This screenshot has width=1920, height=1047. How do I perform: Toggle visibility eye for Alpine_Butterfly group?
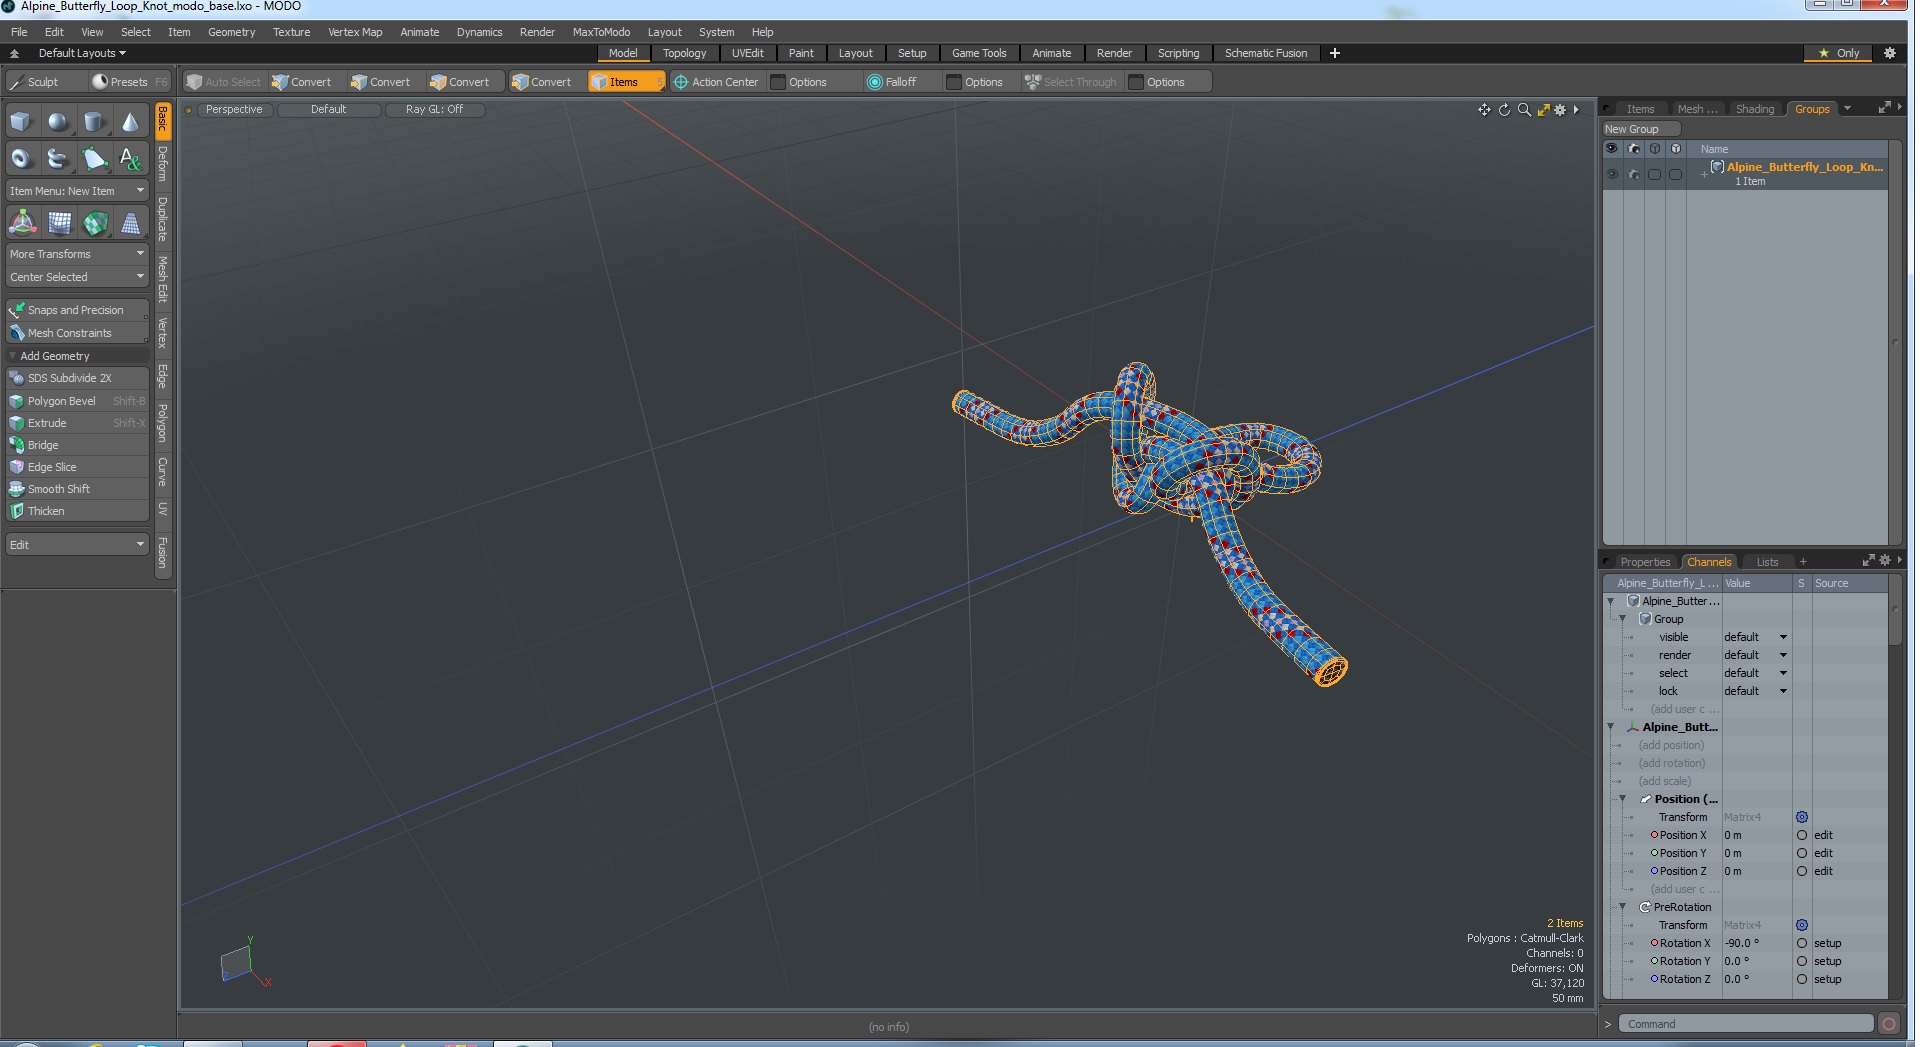1612,174
